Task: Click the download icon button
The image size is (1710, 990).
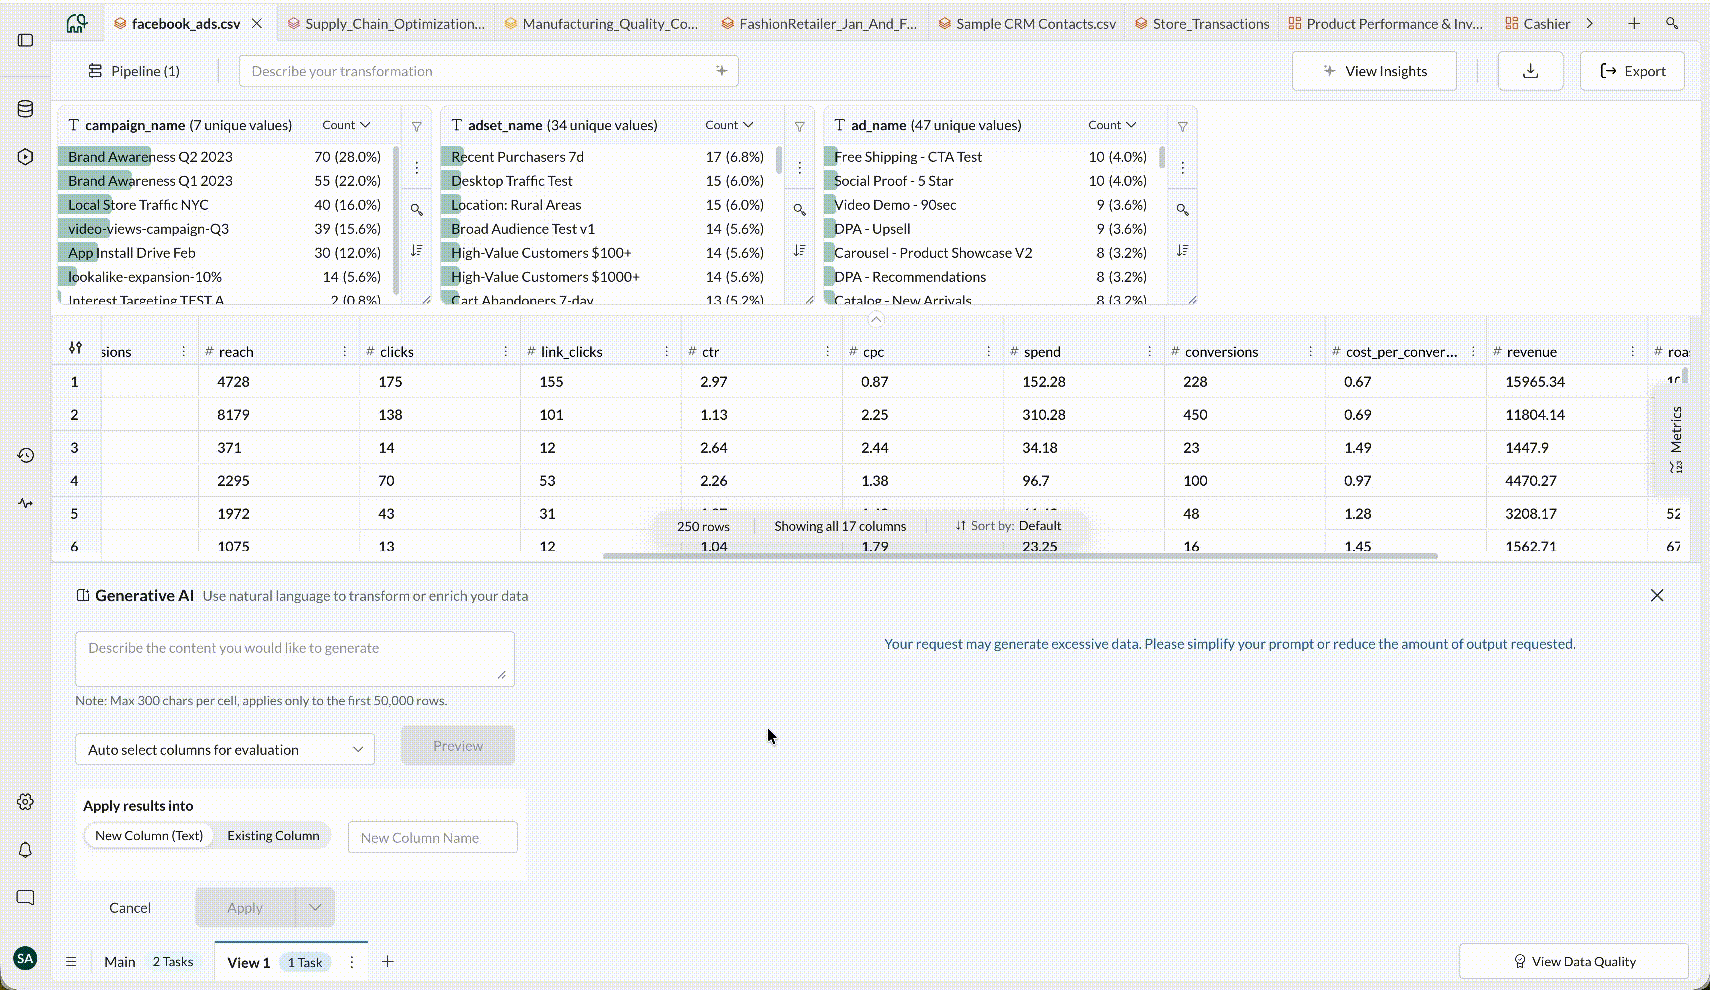Action: 1530,71
